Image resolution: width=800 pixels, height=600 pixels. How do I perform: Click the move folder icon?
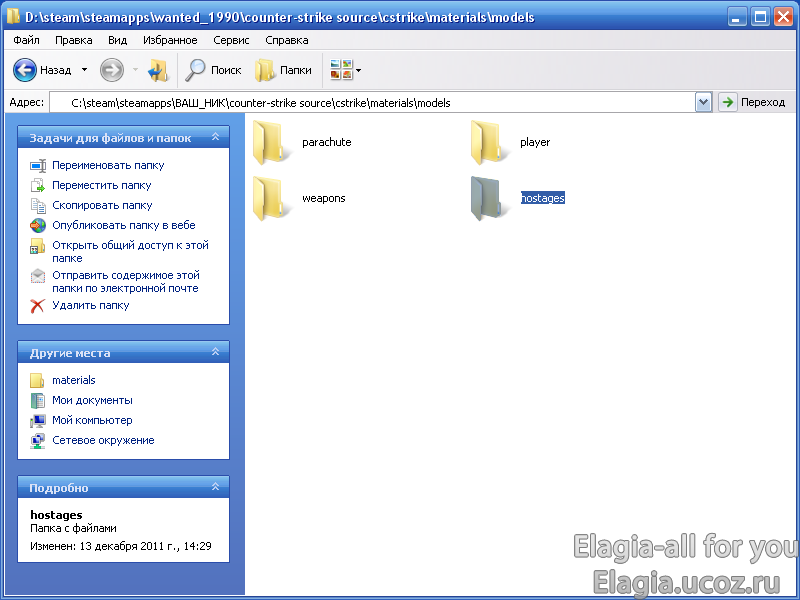[x=38, y=185]
